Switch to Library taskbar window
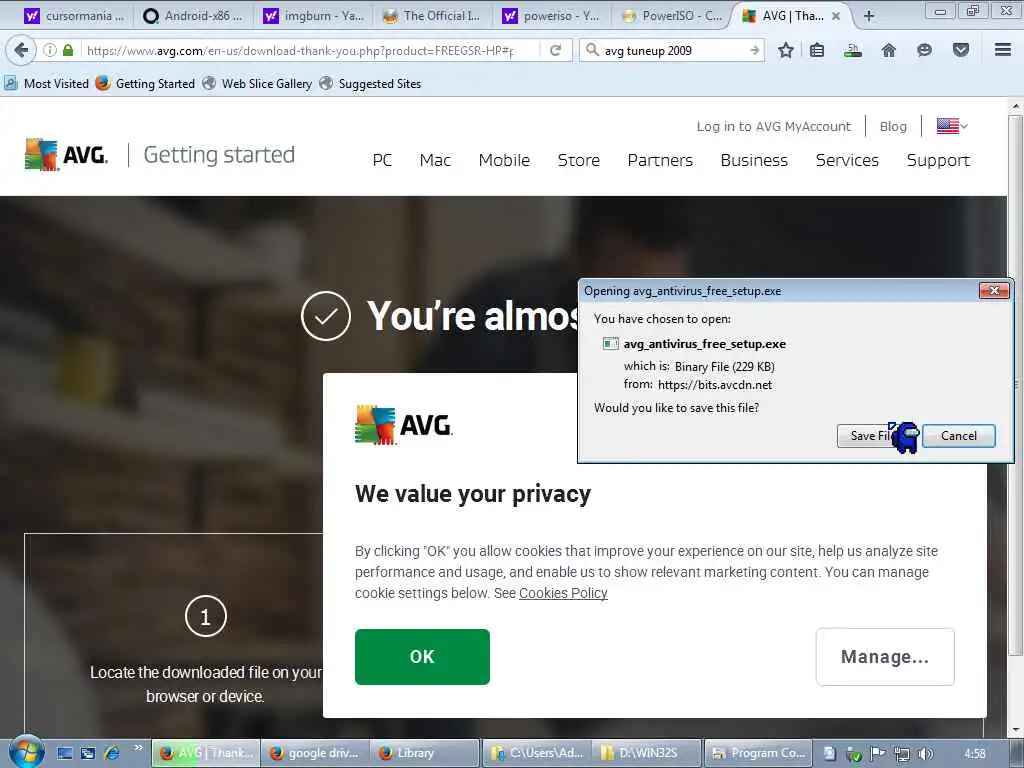 (x=424, y=753)
